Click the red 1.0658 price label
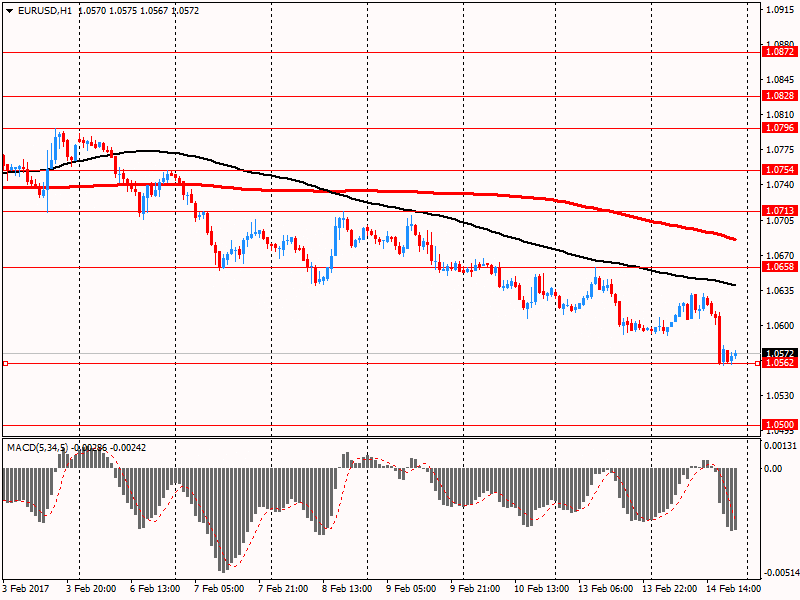This screenshot has height=600, width=800. click(779, 267)
